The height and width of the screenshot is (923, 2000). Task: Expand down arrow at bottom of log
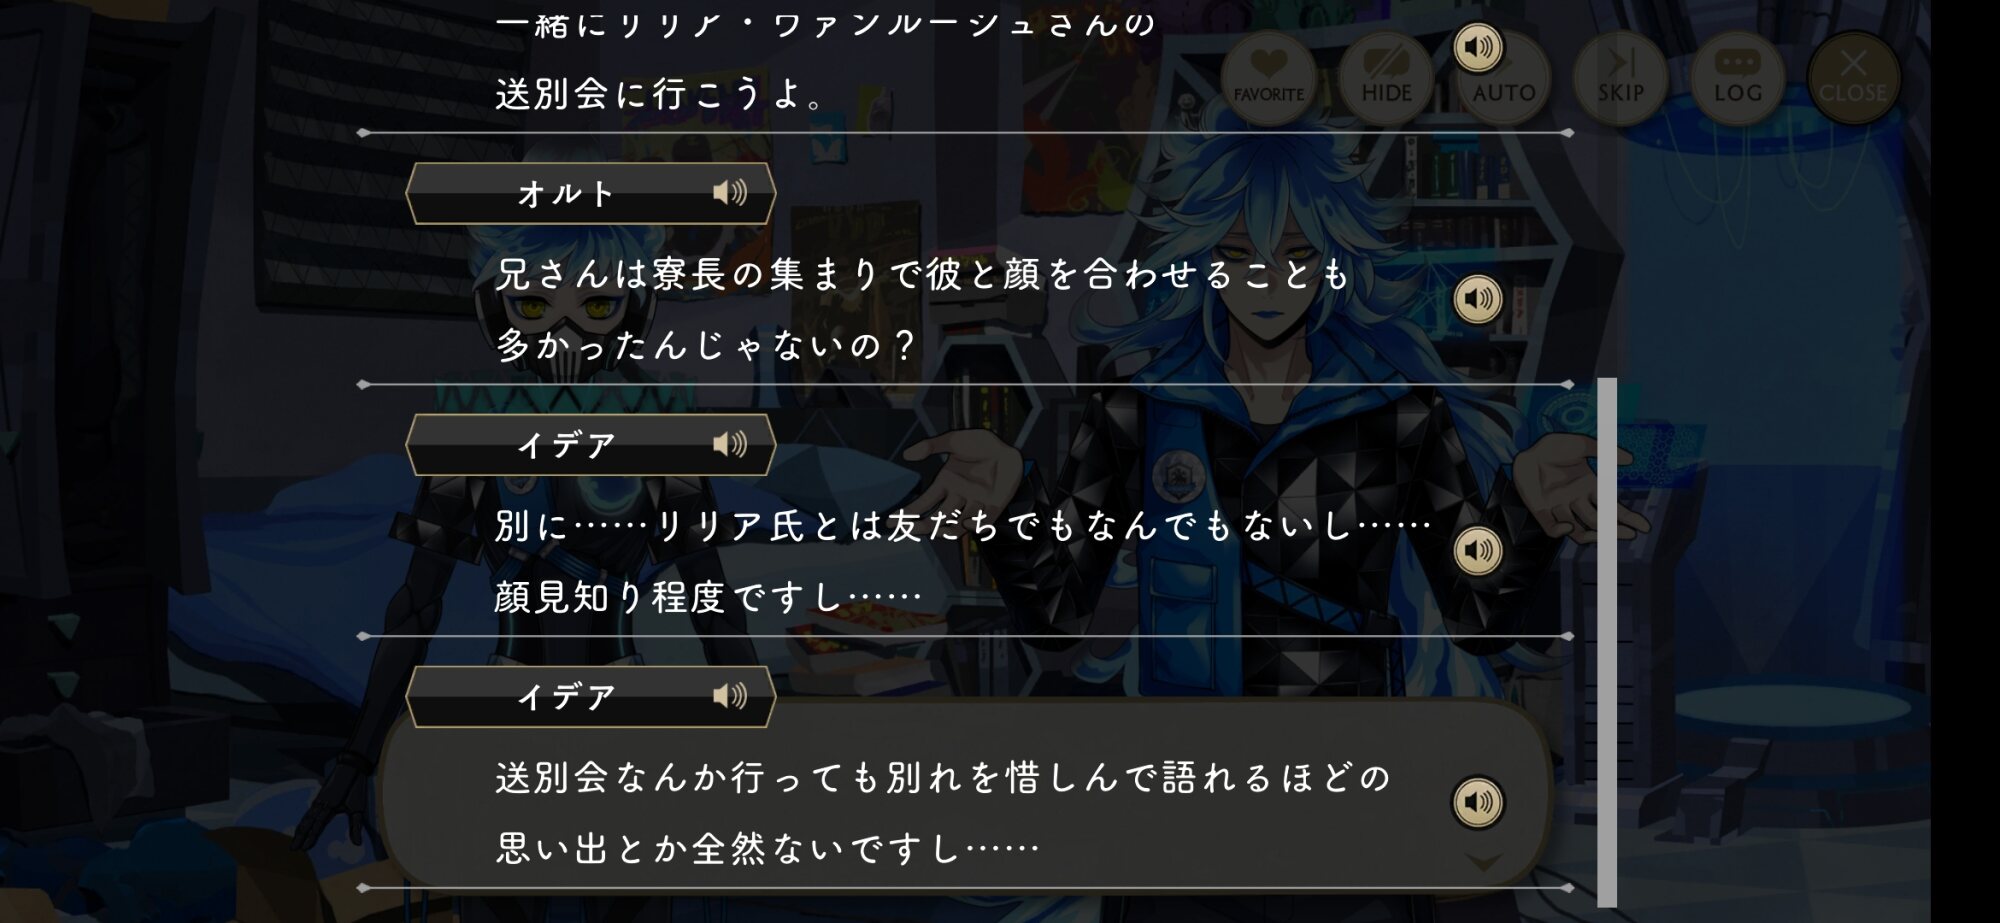click(1483, 862)
